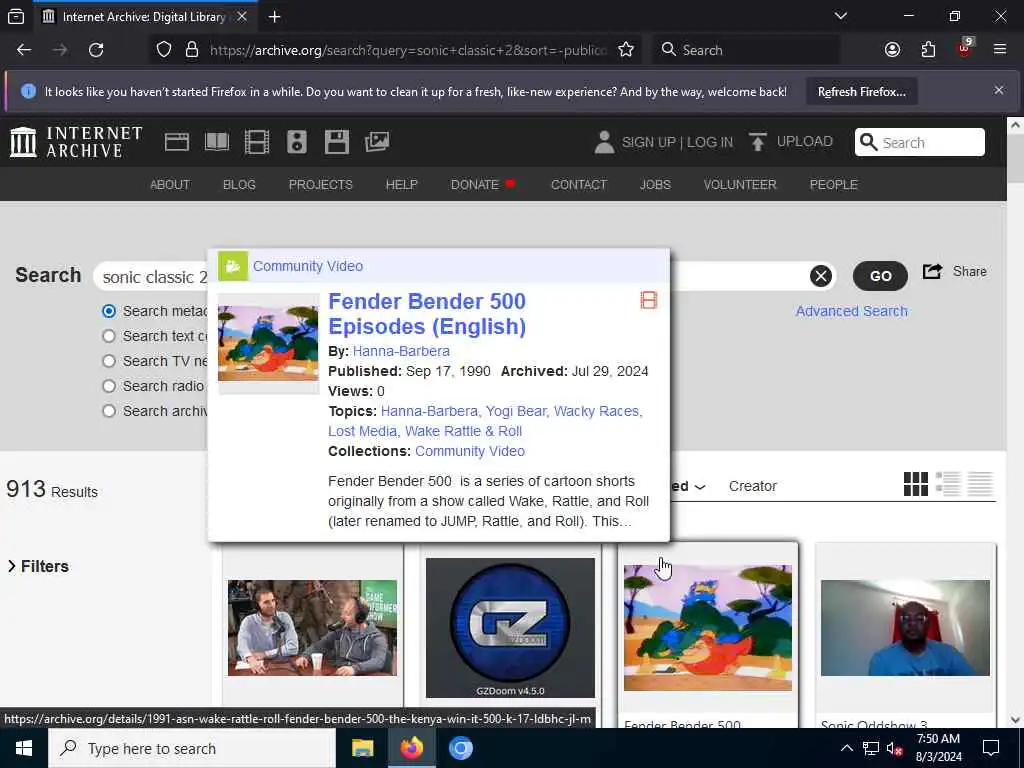Open the uBlock extension icon with badge

pos(965,48)
